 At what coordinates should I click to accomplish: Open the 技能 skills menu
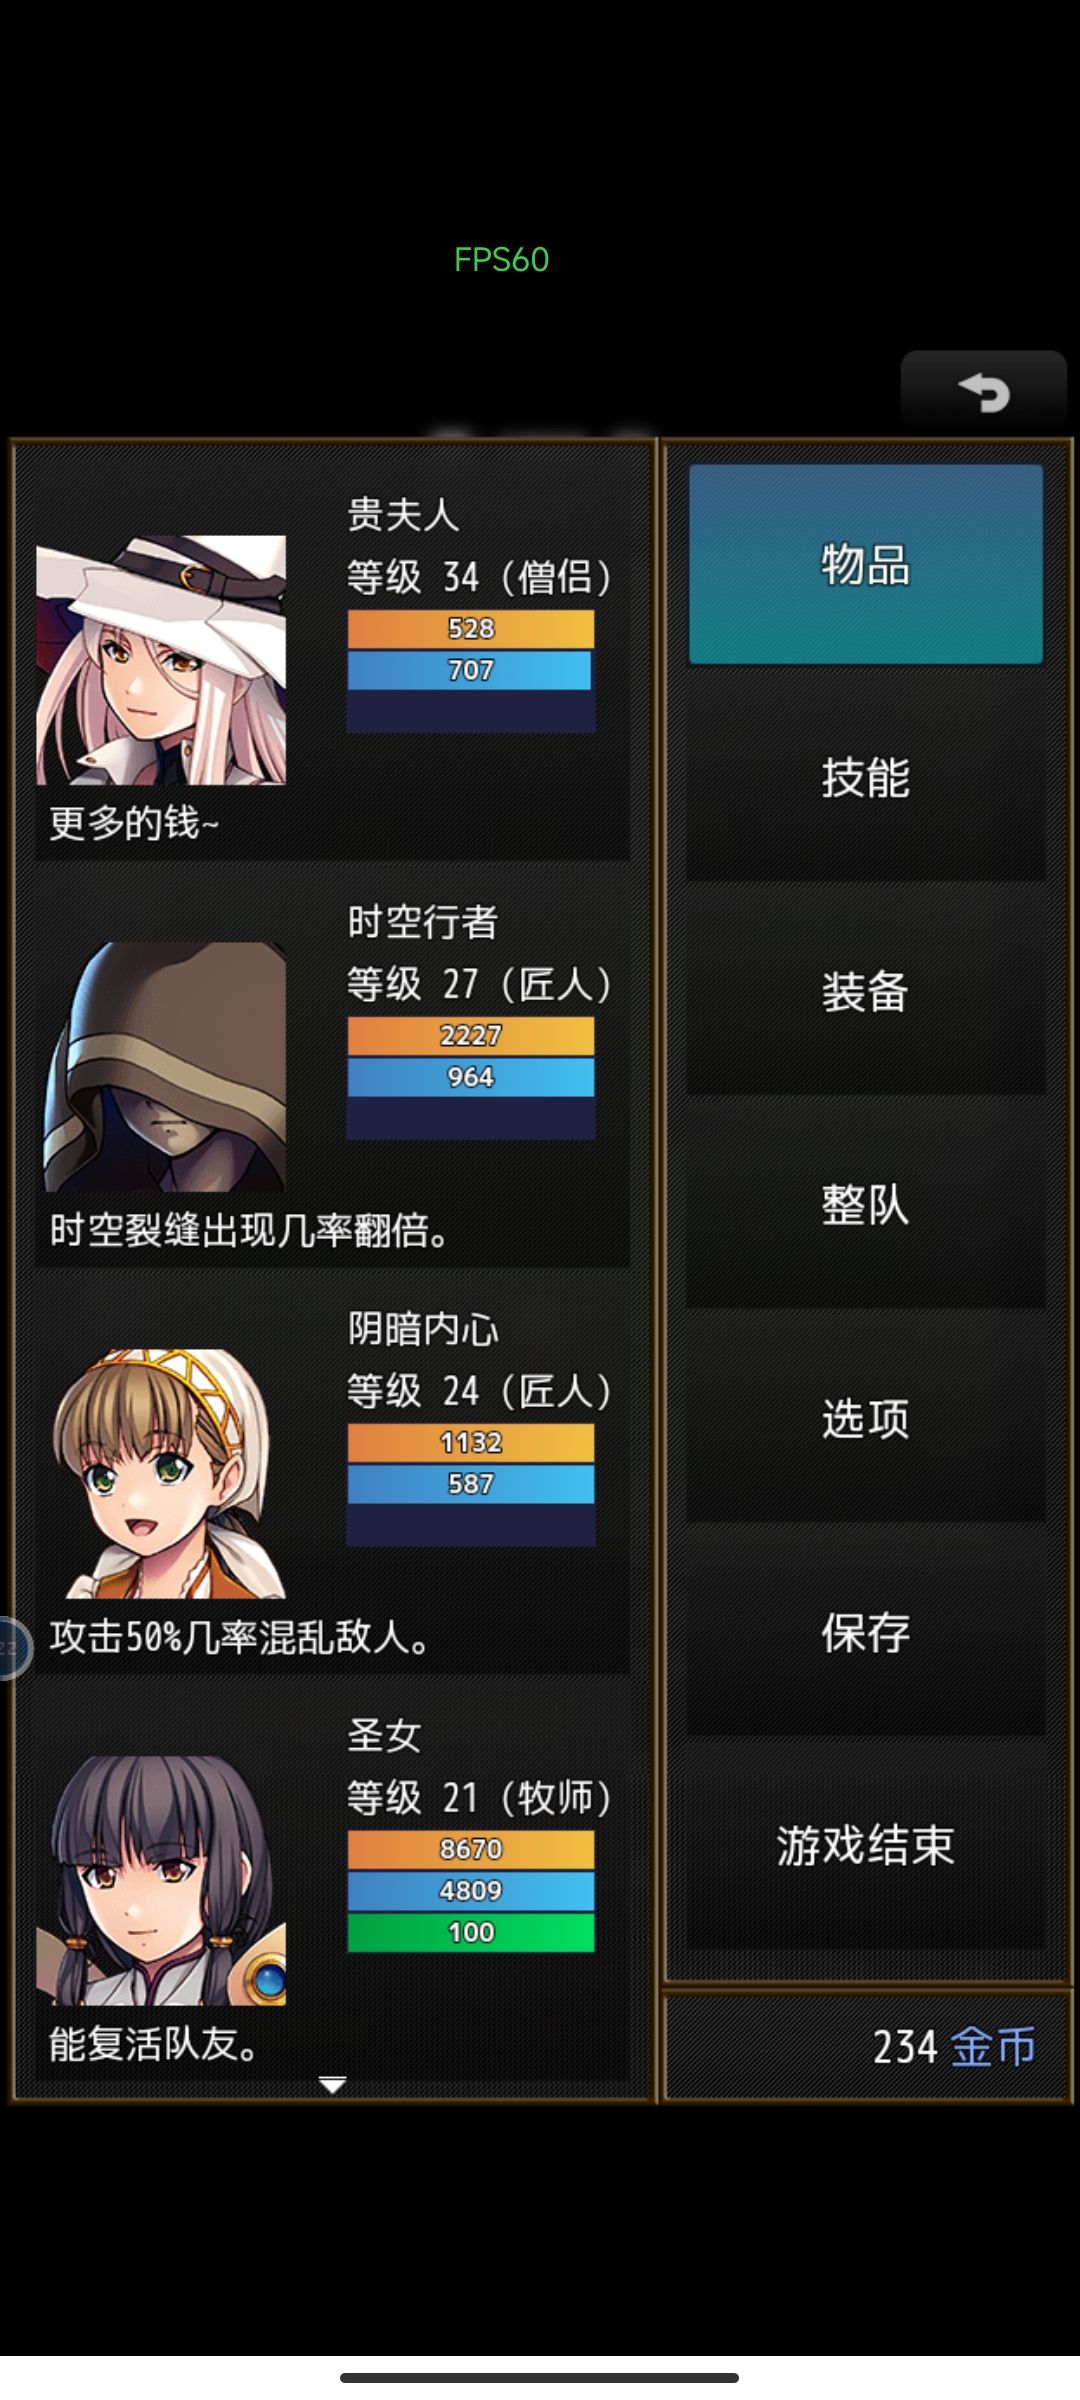(x=866, y=778)
